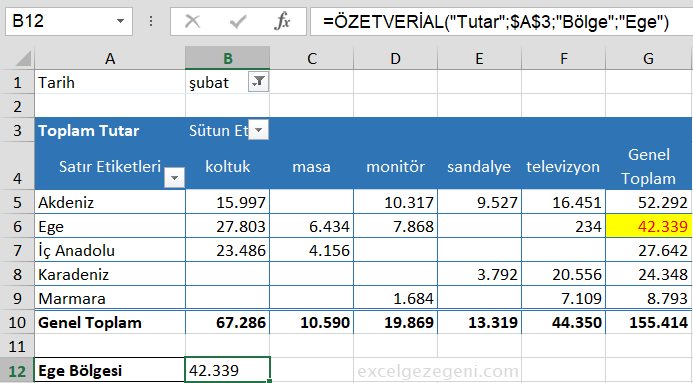Image resolution: width=693 pixels, height=383 pixels.
Task: Select column E header
Action: tap(480, 58)
